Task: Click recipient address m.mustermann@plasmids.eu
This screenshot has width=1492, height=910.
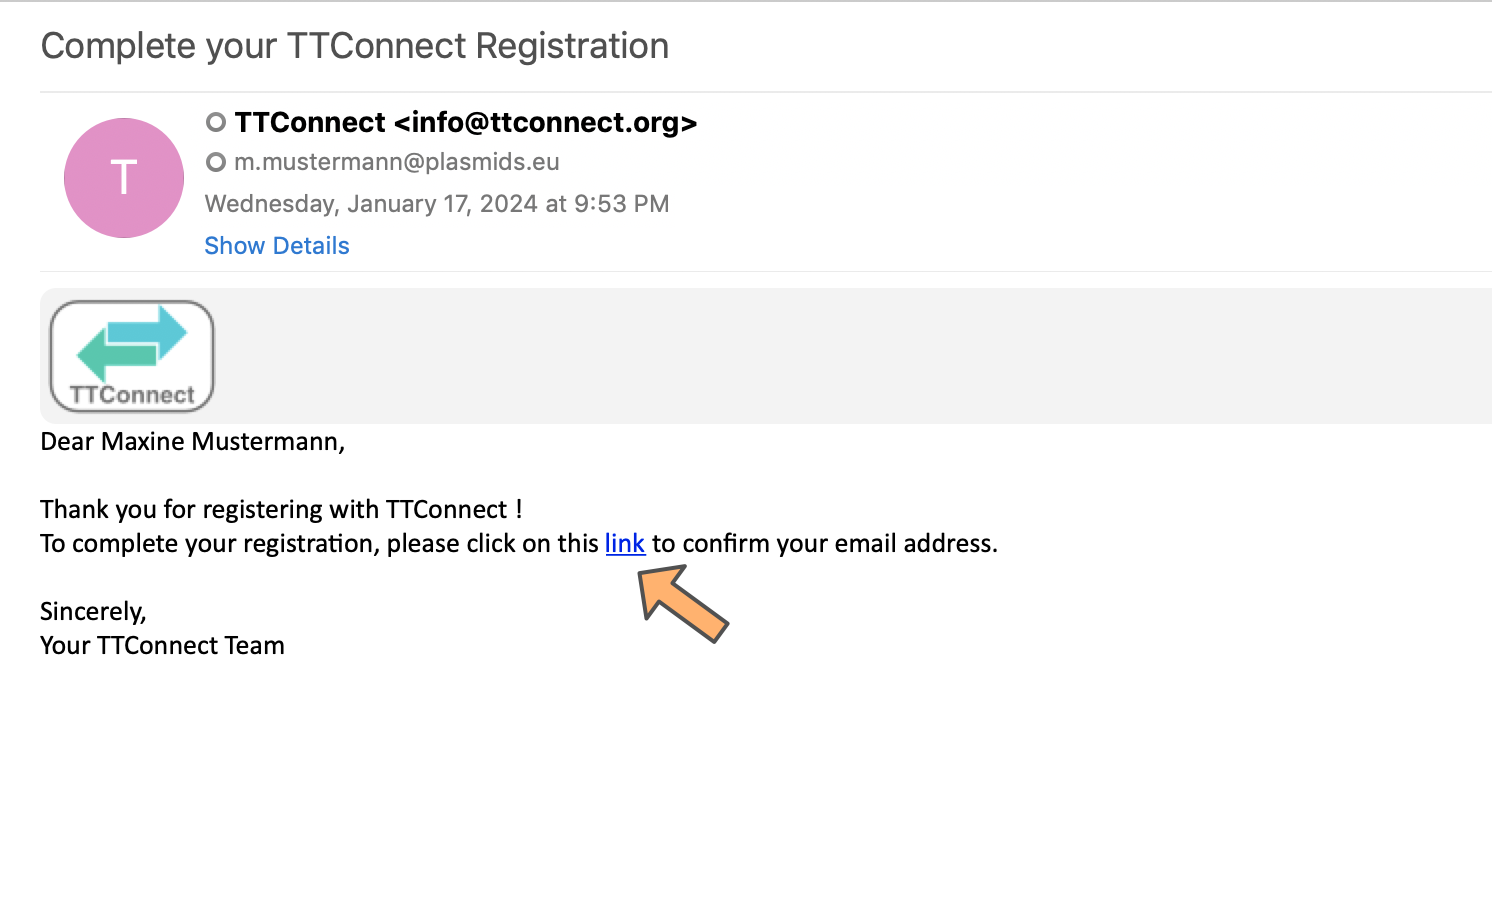Action: point(397,162)
